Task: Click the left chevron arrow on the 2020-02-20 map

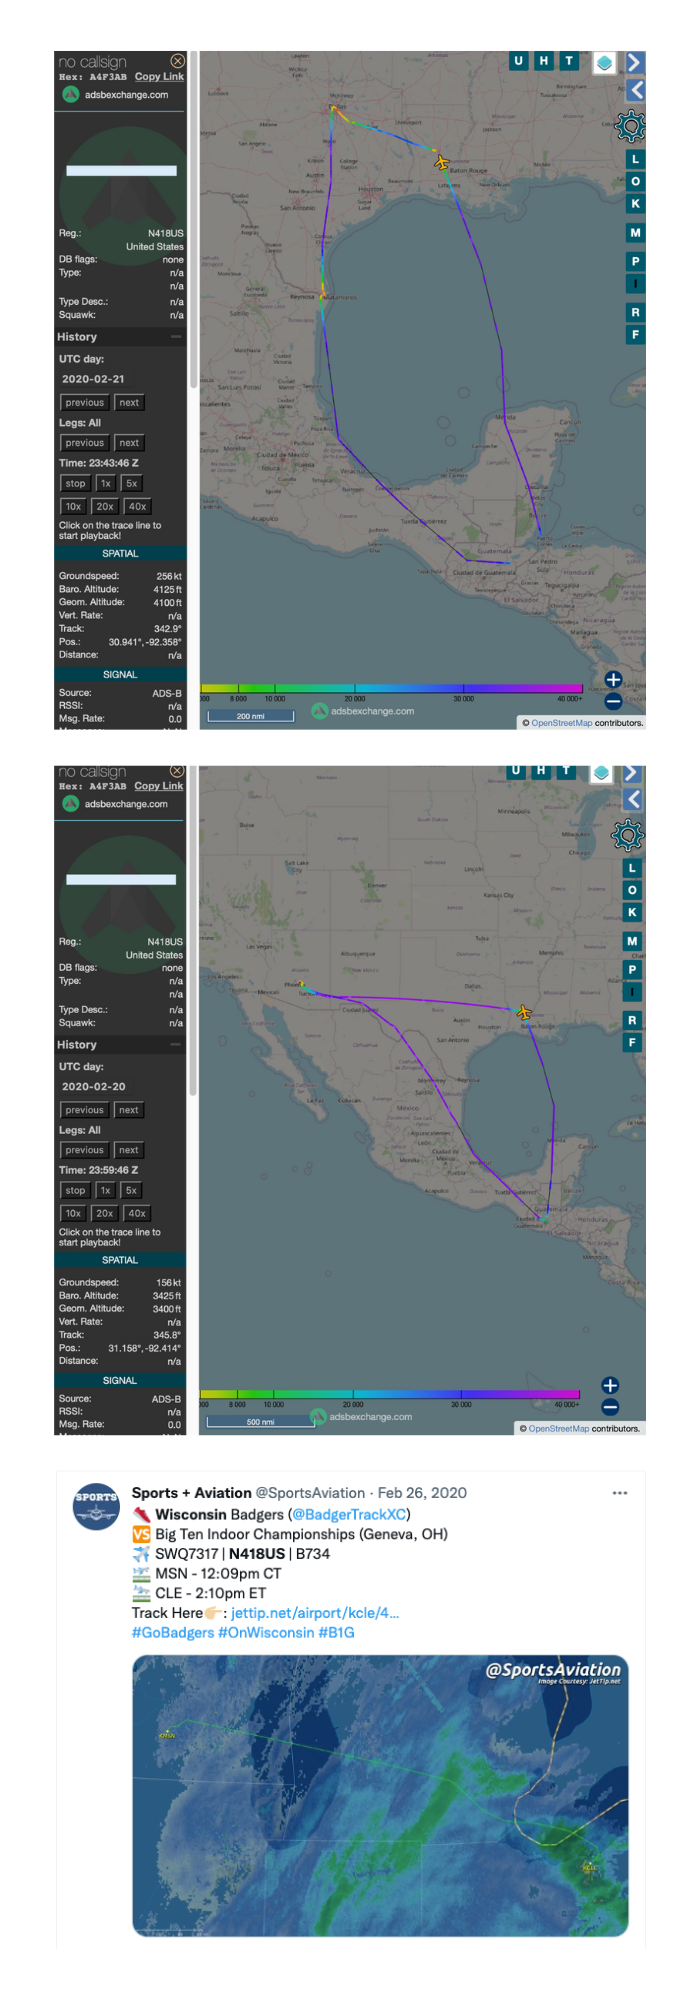Action: click(633, 799)
